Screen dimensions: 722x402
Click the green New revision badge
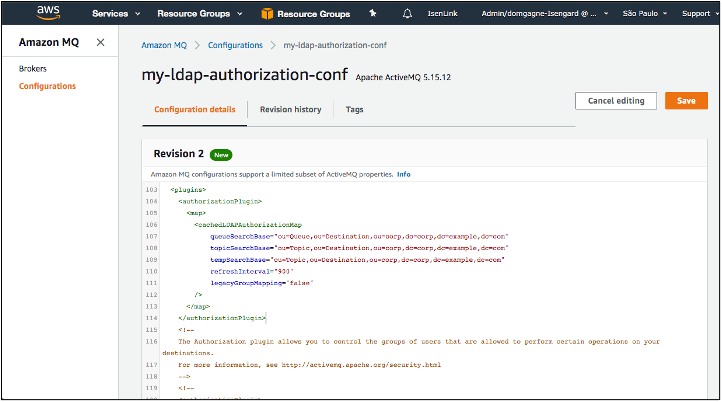(x=221, y=155)
